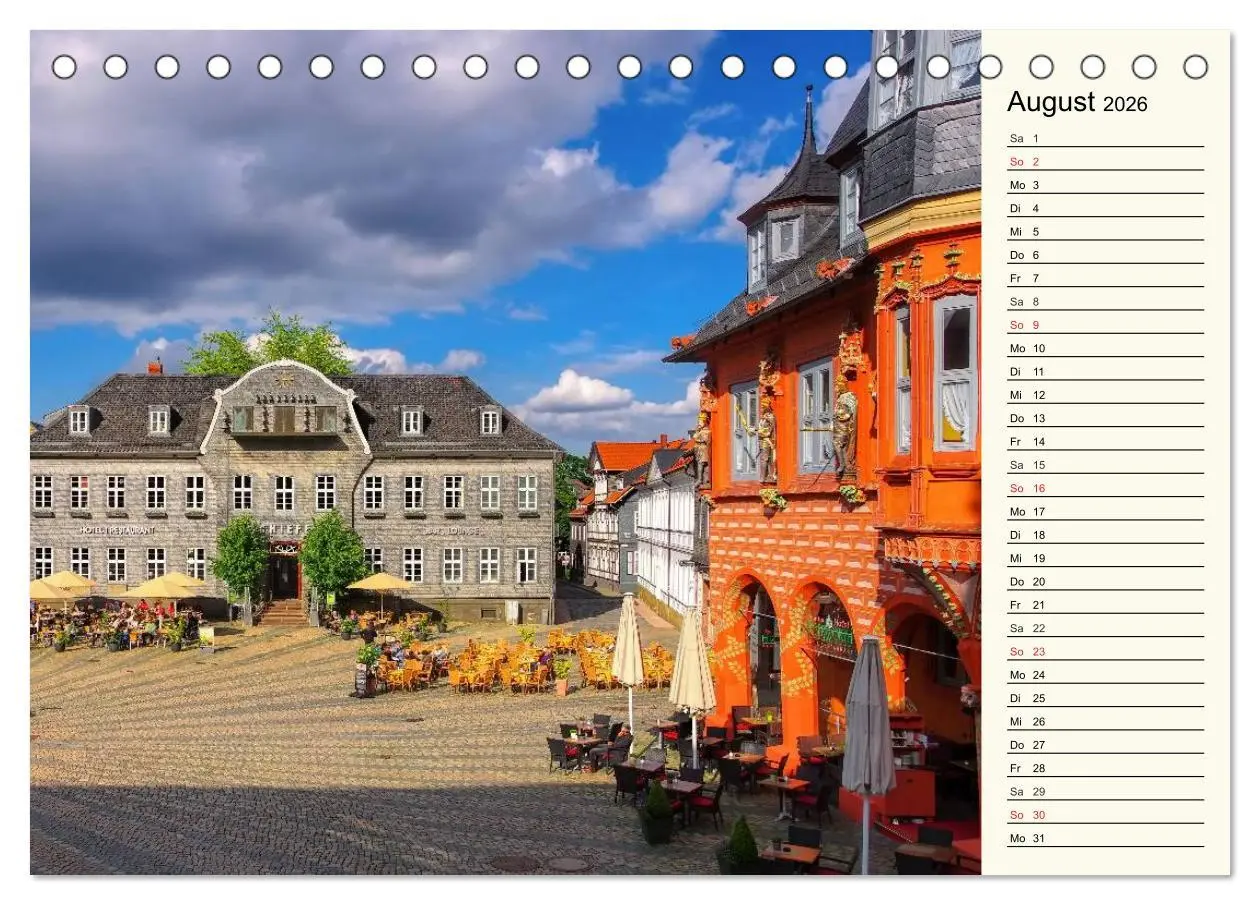Select the date row "Di 4"
1260x905 pixels.
1105,207
